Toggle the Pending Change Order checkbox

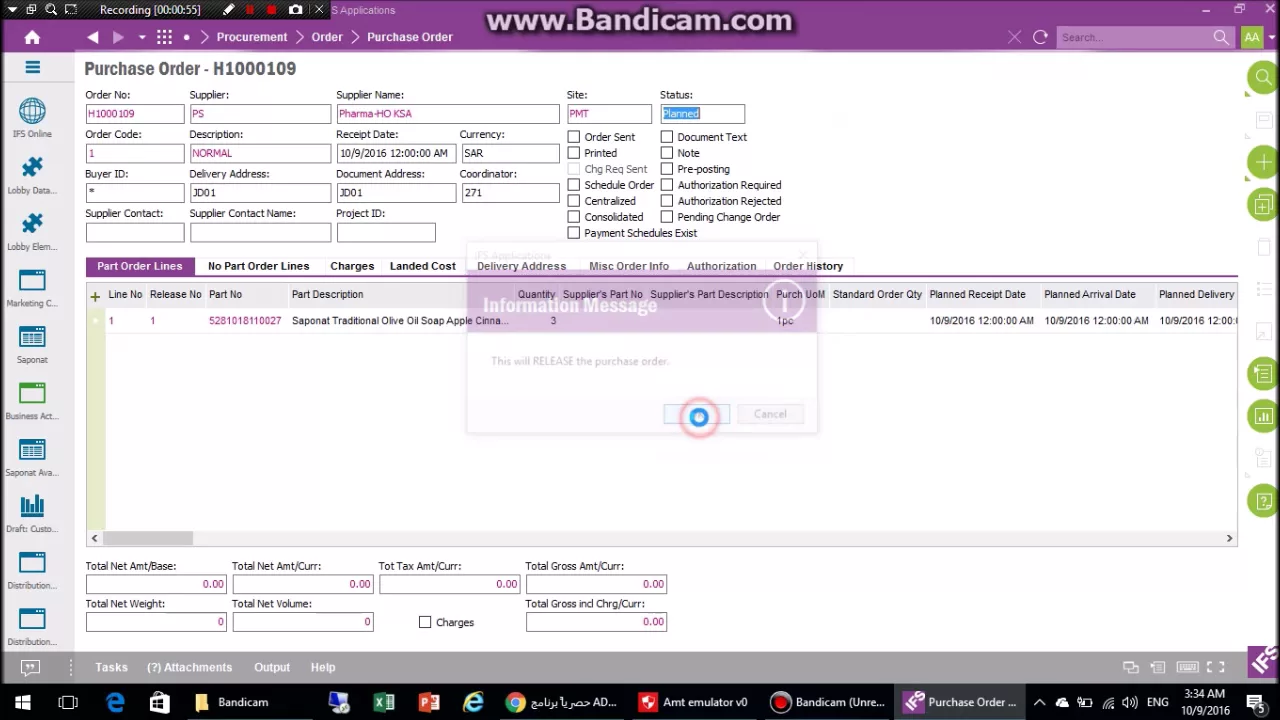click(667, 217)
